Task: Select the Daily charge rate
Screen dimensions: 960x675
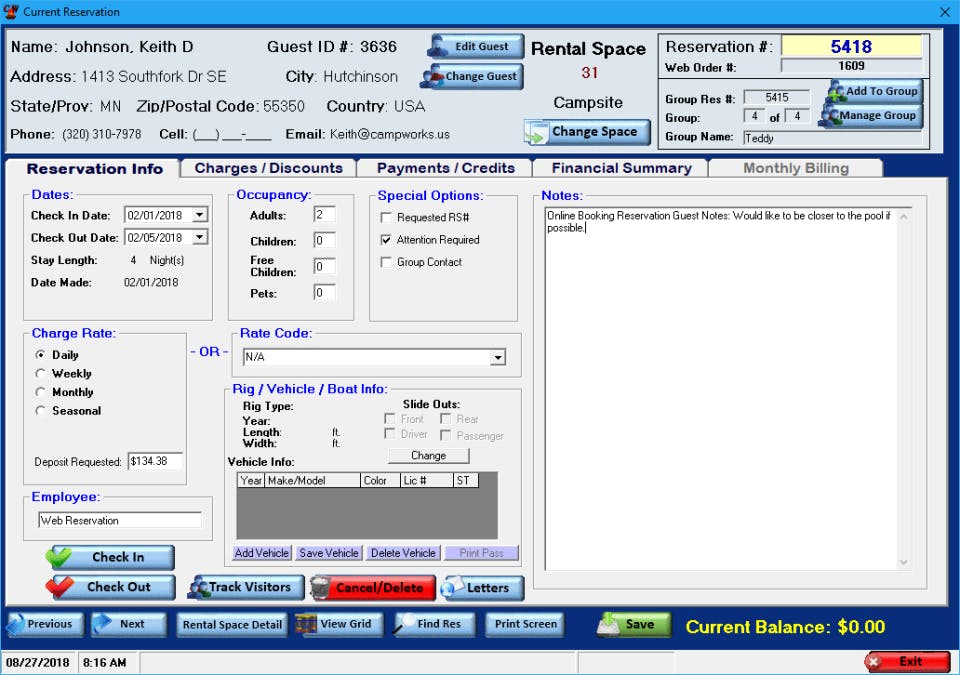Action: tap(40, 355)
